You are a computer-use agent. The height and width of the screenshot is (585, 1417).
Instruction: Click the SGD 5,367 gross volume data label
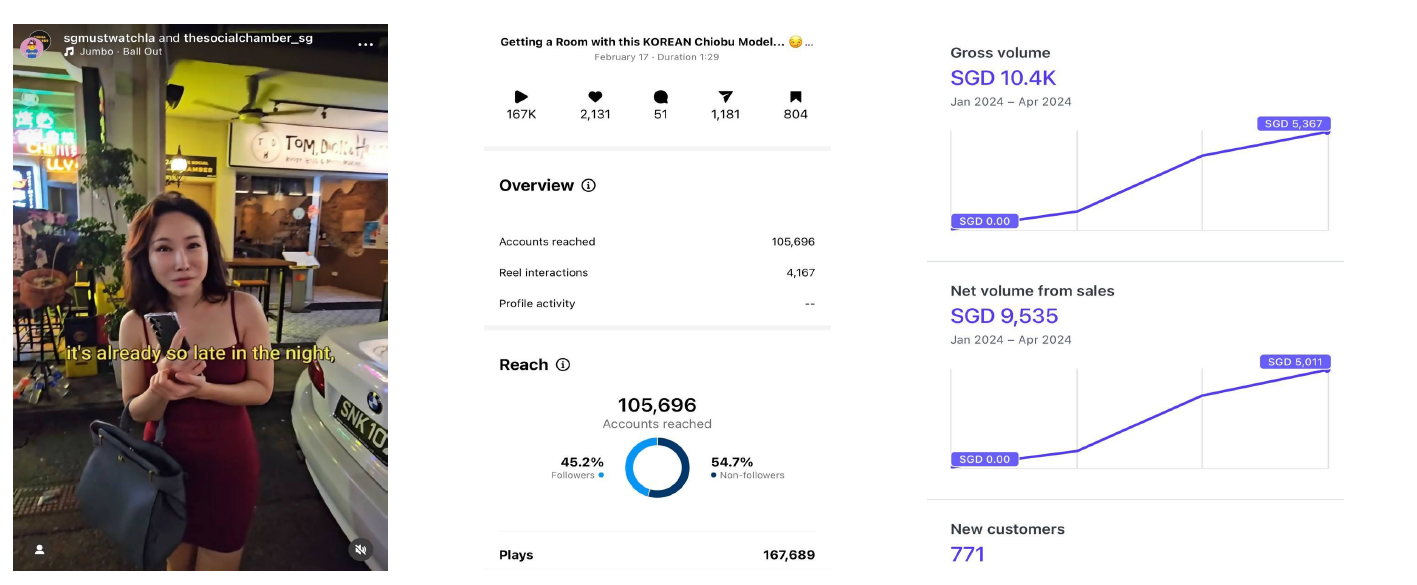[1293, 124]
